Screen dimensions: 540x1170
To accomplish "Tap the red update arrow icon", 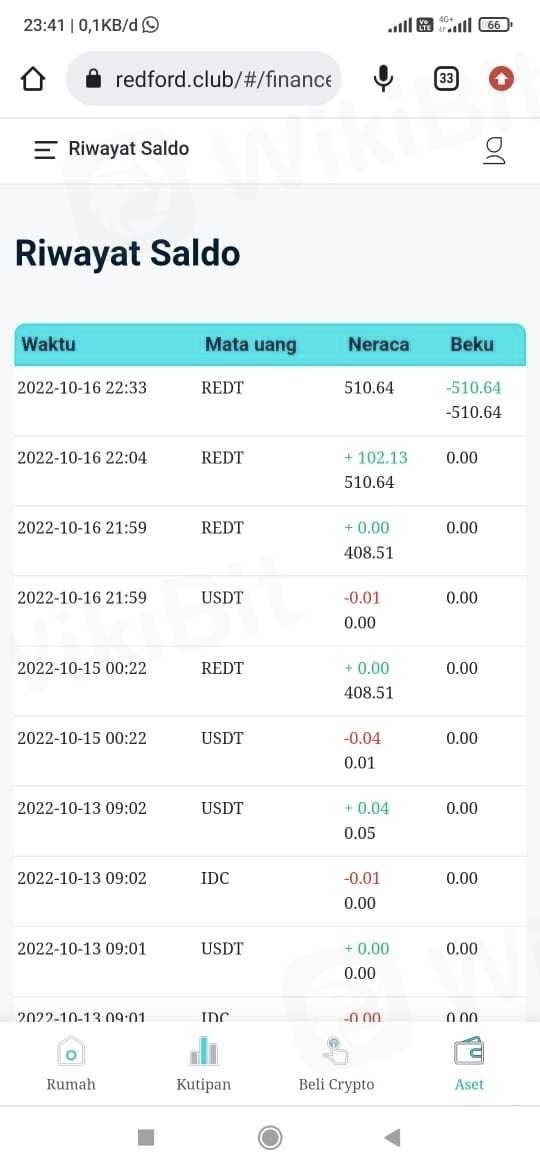I will pos(501,78).
